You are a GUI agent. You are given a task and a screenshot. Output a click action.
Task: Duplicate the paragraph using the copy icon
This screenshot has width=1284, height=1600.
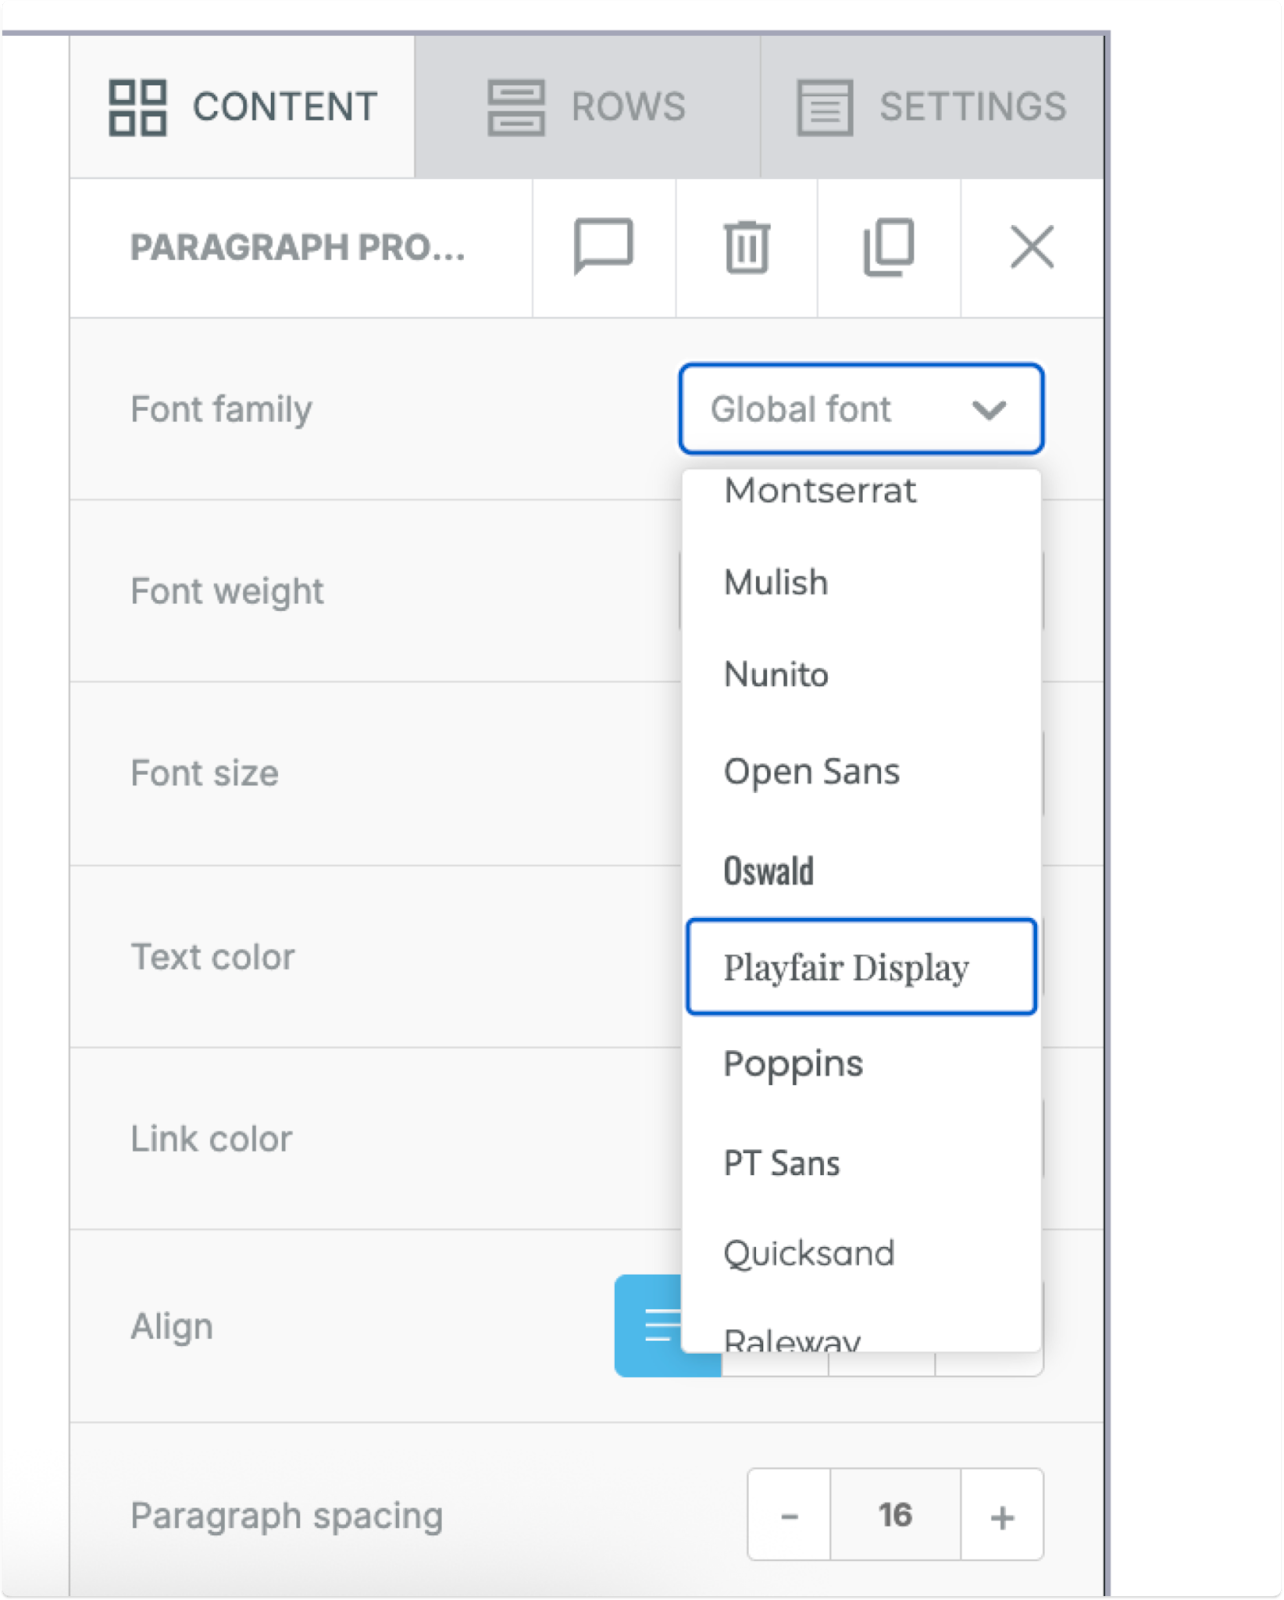pos(888,247)
